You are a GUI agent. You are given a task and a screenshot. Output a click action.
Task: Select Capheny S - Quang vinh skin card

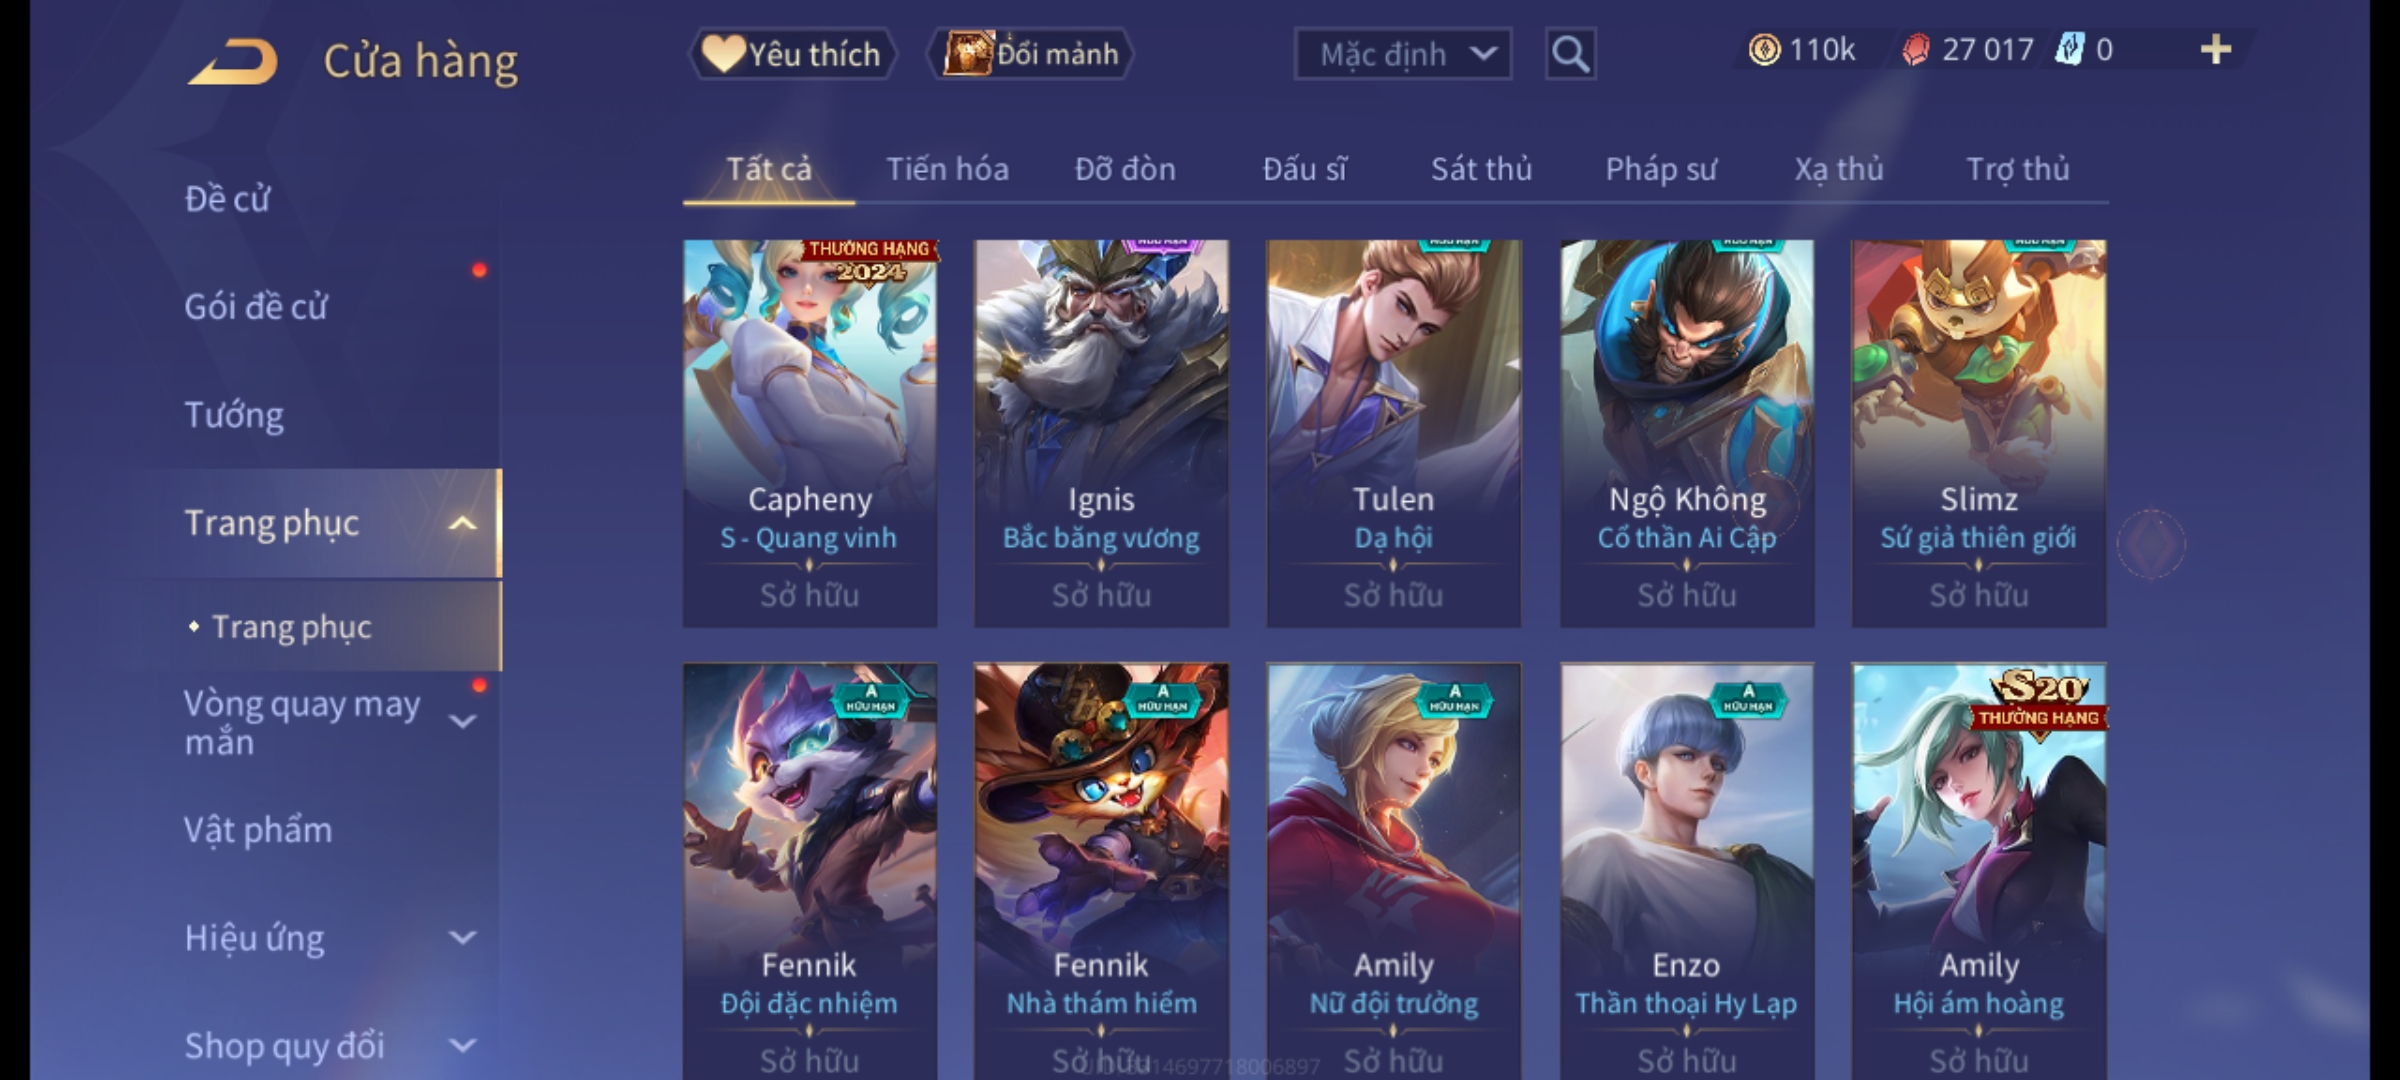click(810, 433)
